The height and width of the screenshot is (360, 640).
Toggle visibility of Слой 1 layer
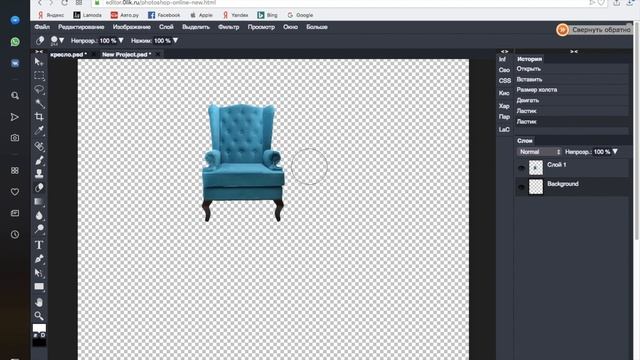pyautogui.click(x=521, y=168)
